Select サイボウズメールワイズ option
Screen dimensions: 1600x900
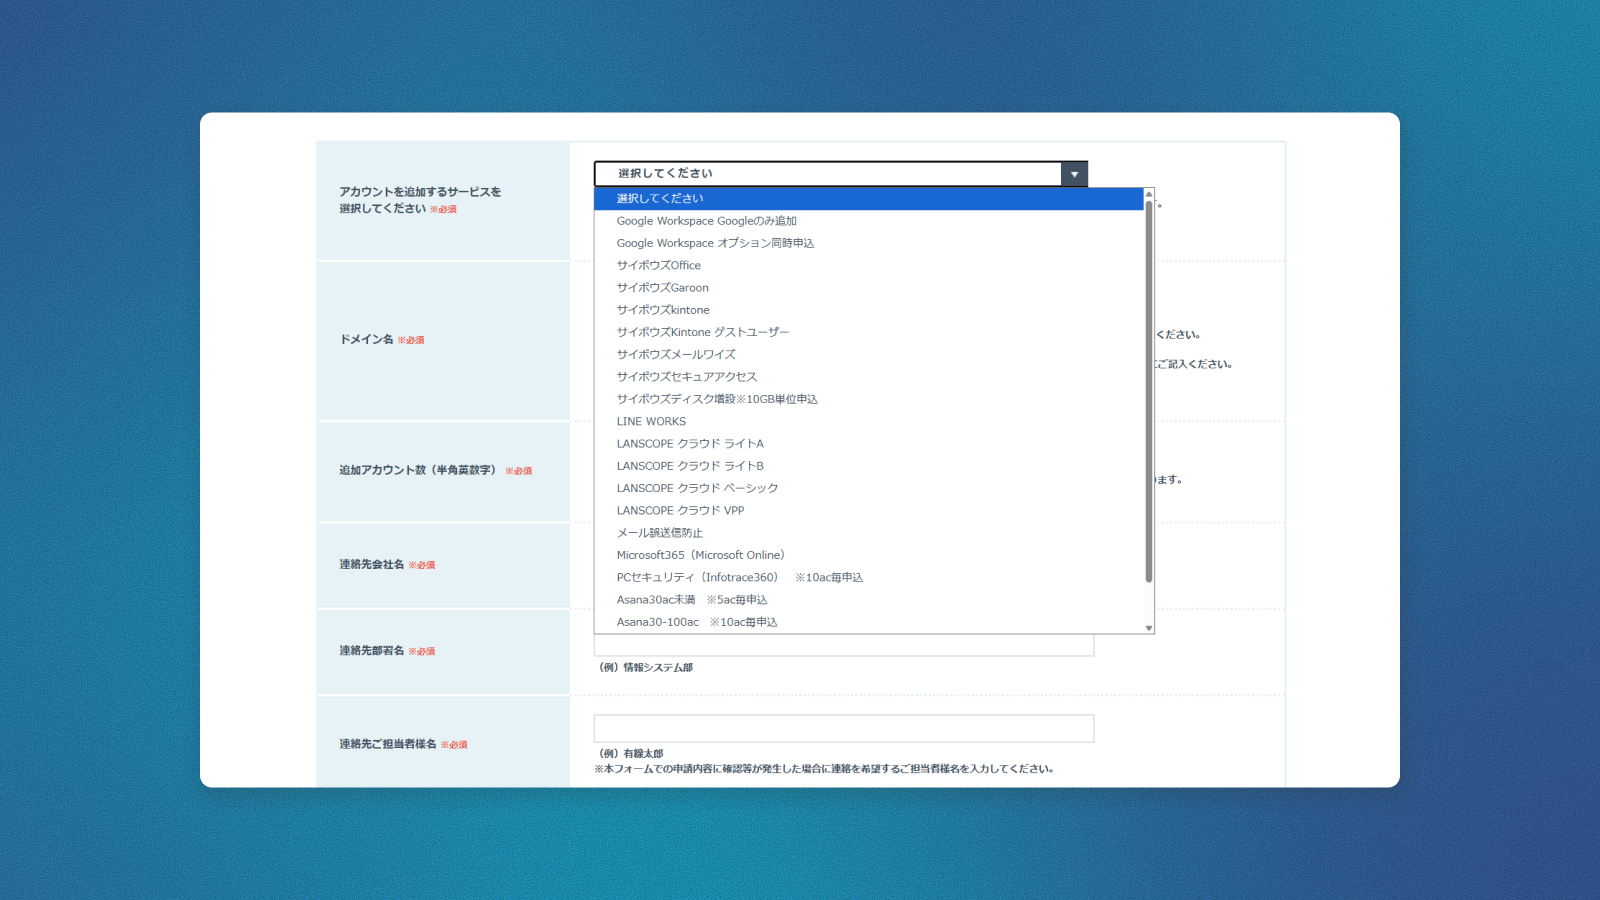tap(869, 354)
